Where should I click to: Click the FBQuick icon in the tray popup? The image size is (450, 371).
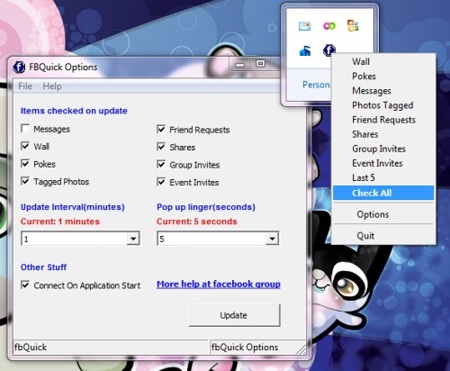329,50
